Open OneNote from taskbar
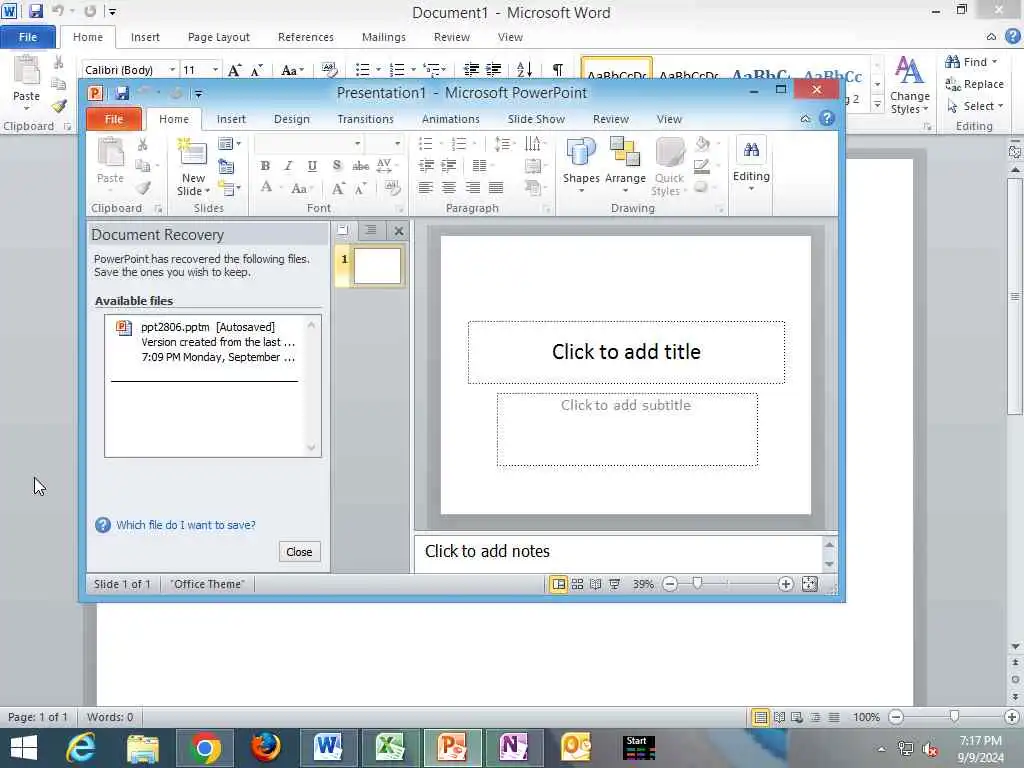The image size is (1024, 768). (513, 748)
